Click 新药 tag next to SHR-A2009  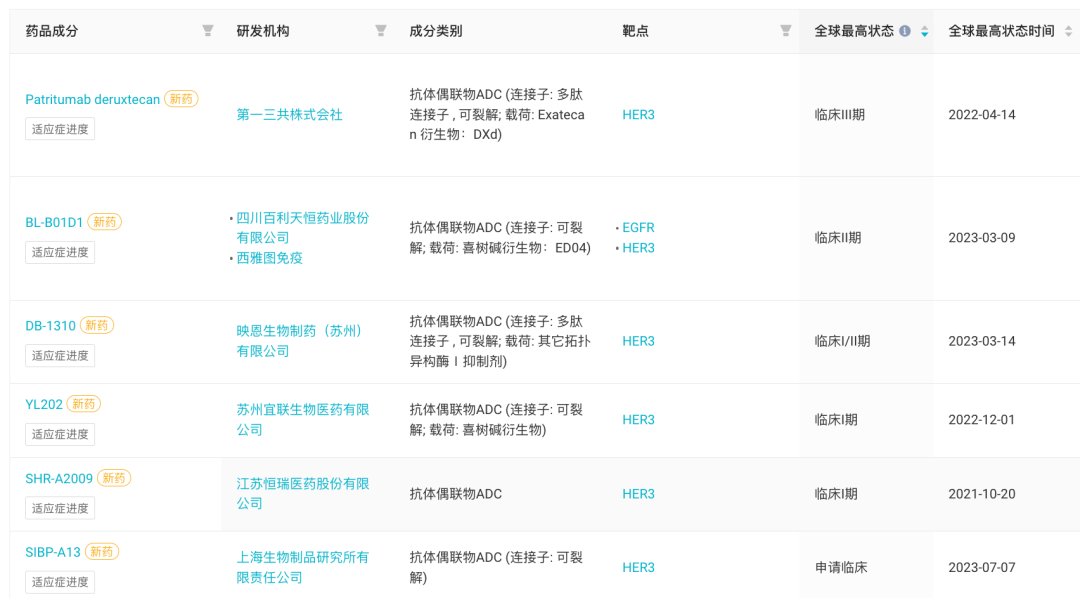pyautogui.click(x=114, y=478)
